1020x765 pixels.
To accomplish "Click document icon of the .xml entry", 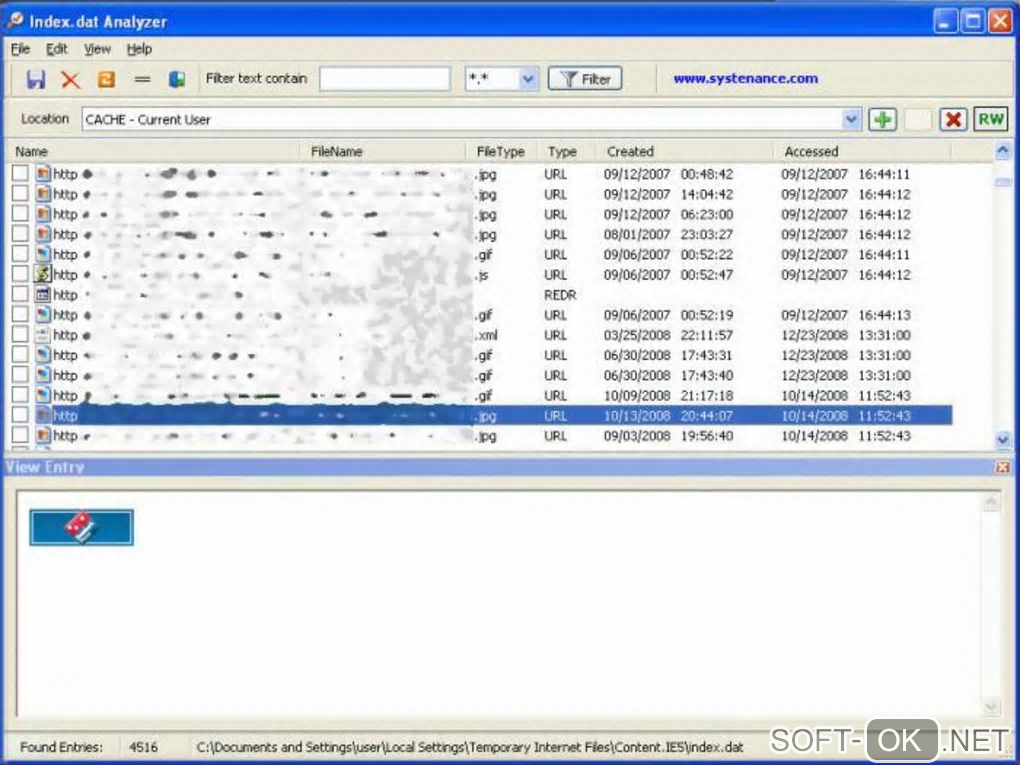I will pyautogui.click(x=43, y=334).
